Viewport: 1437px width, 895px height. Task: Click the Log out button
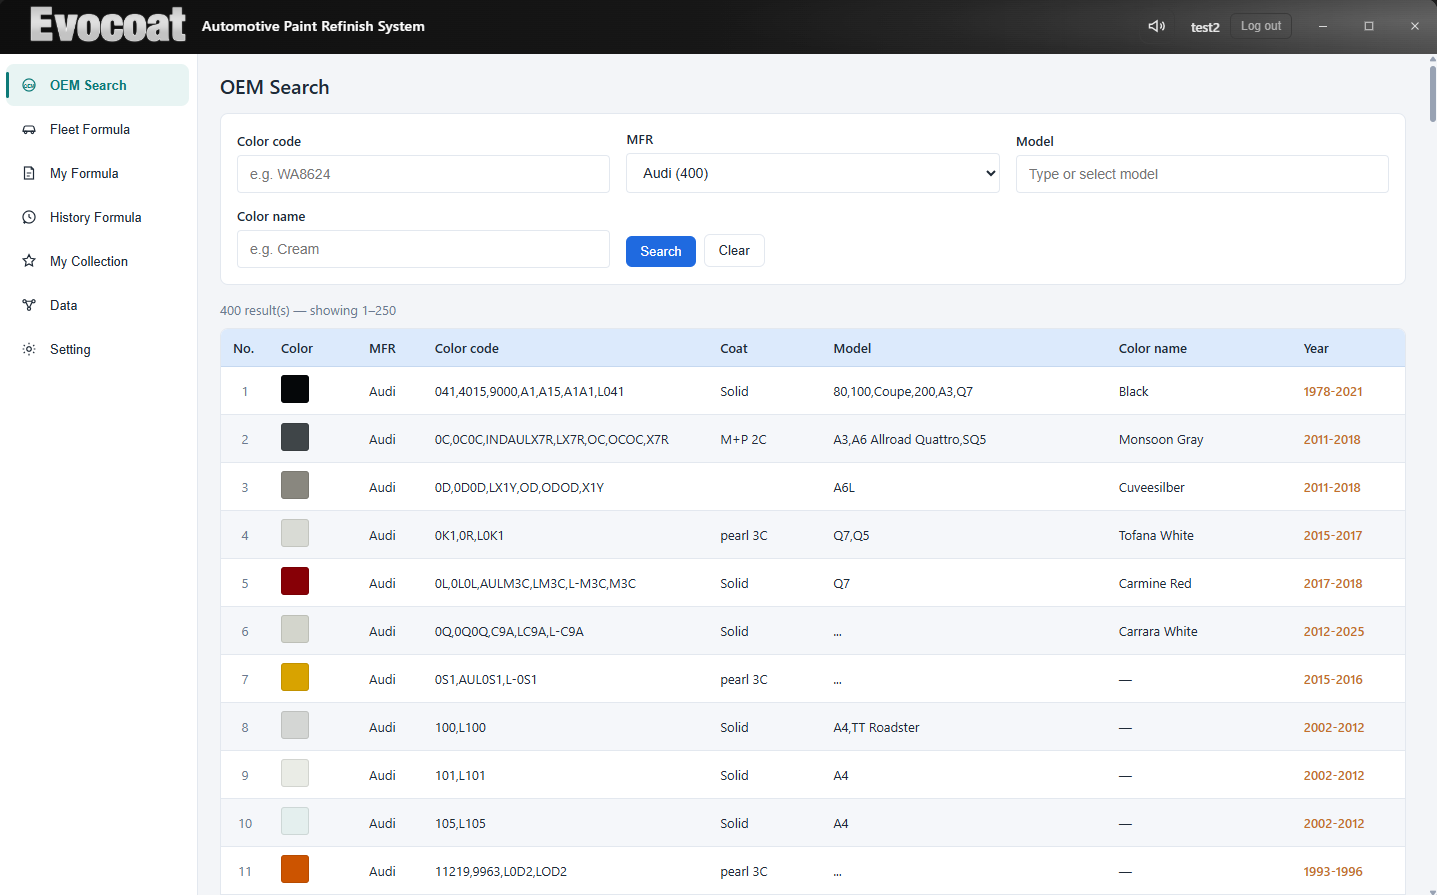click(x=1261, y=26)
